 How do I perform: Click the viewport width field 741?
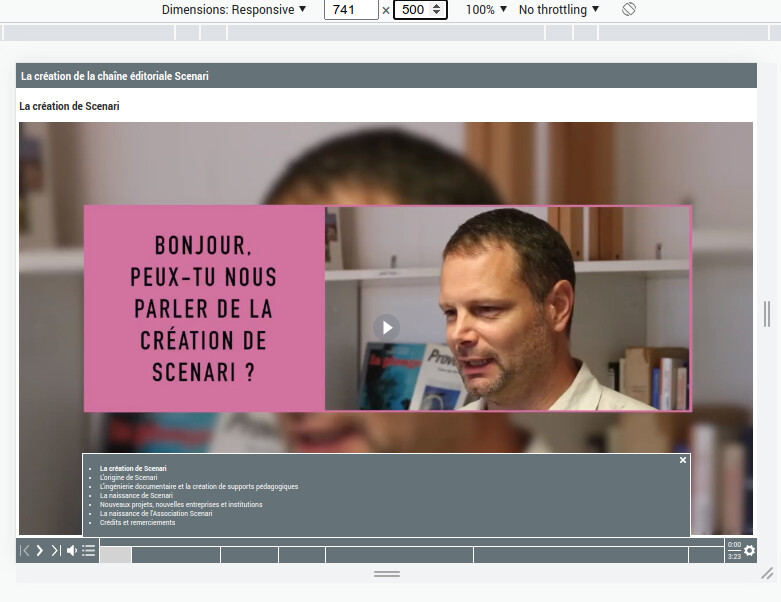coord(351,9)
